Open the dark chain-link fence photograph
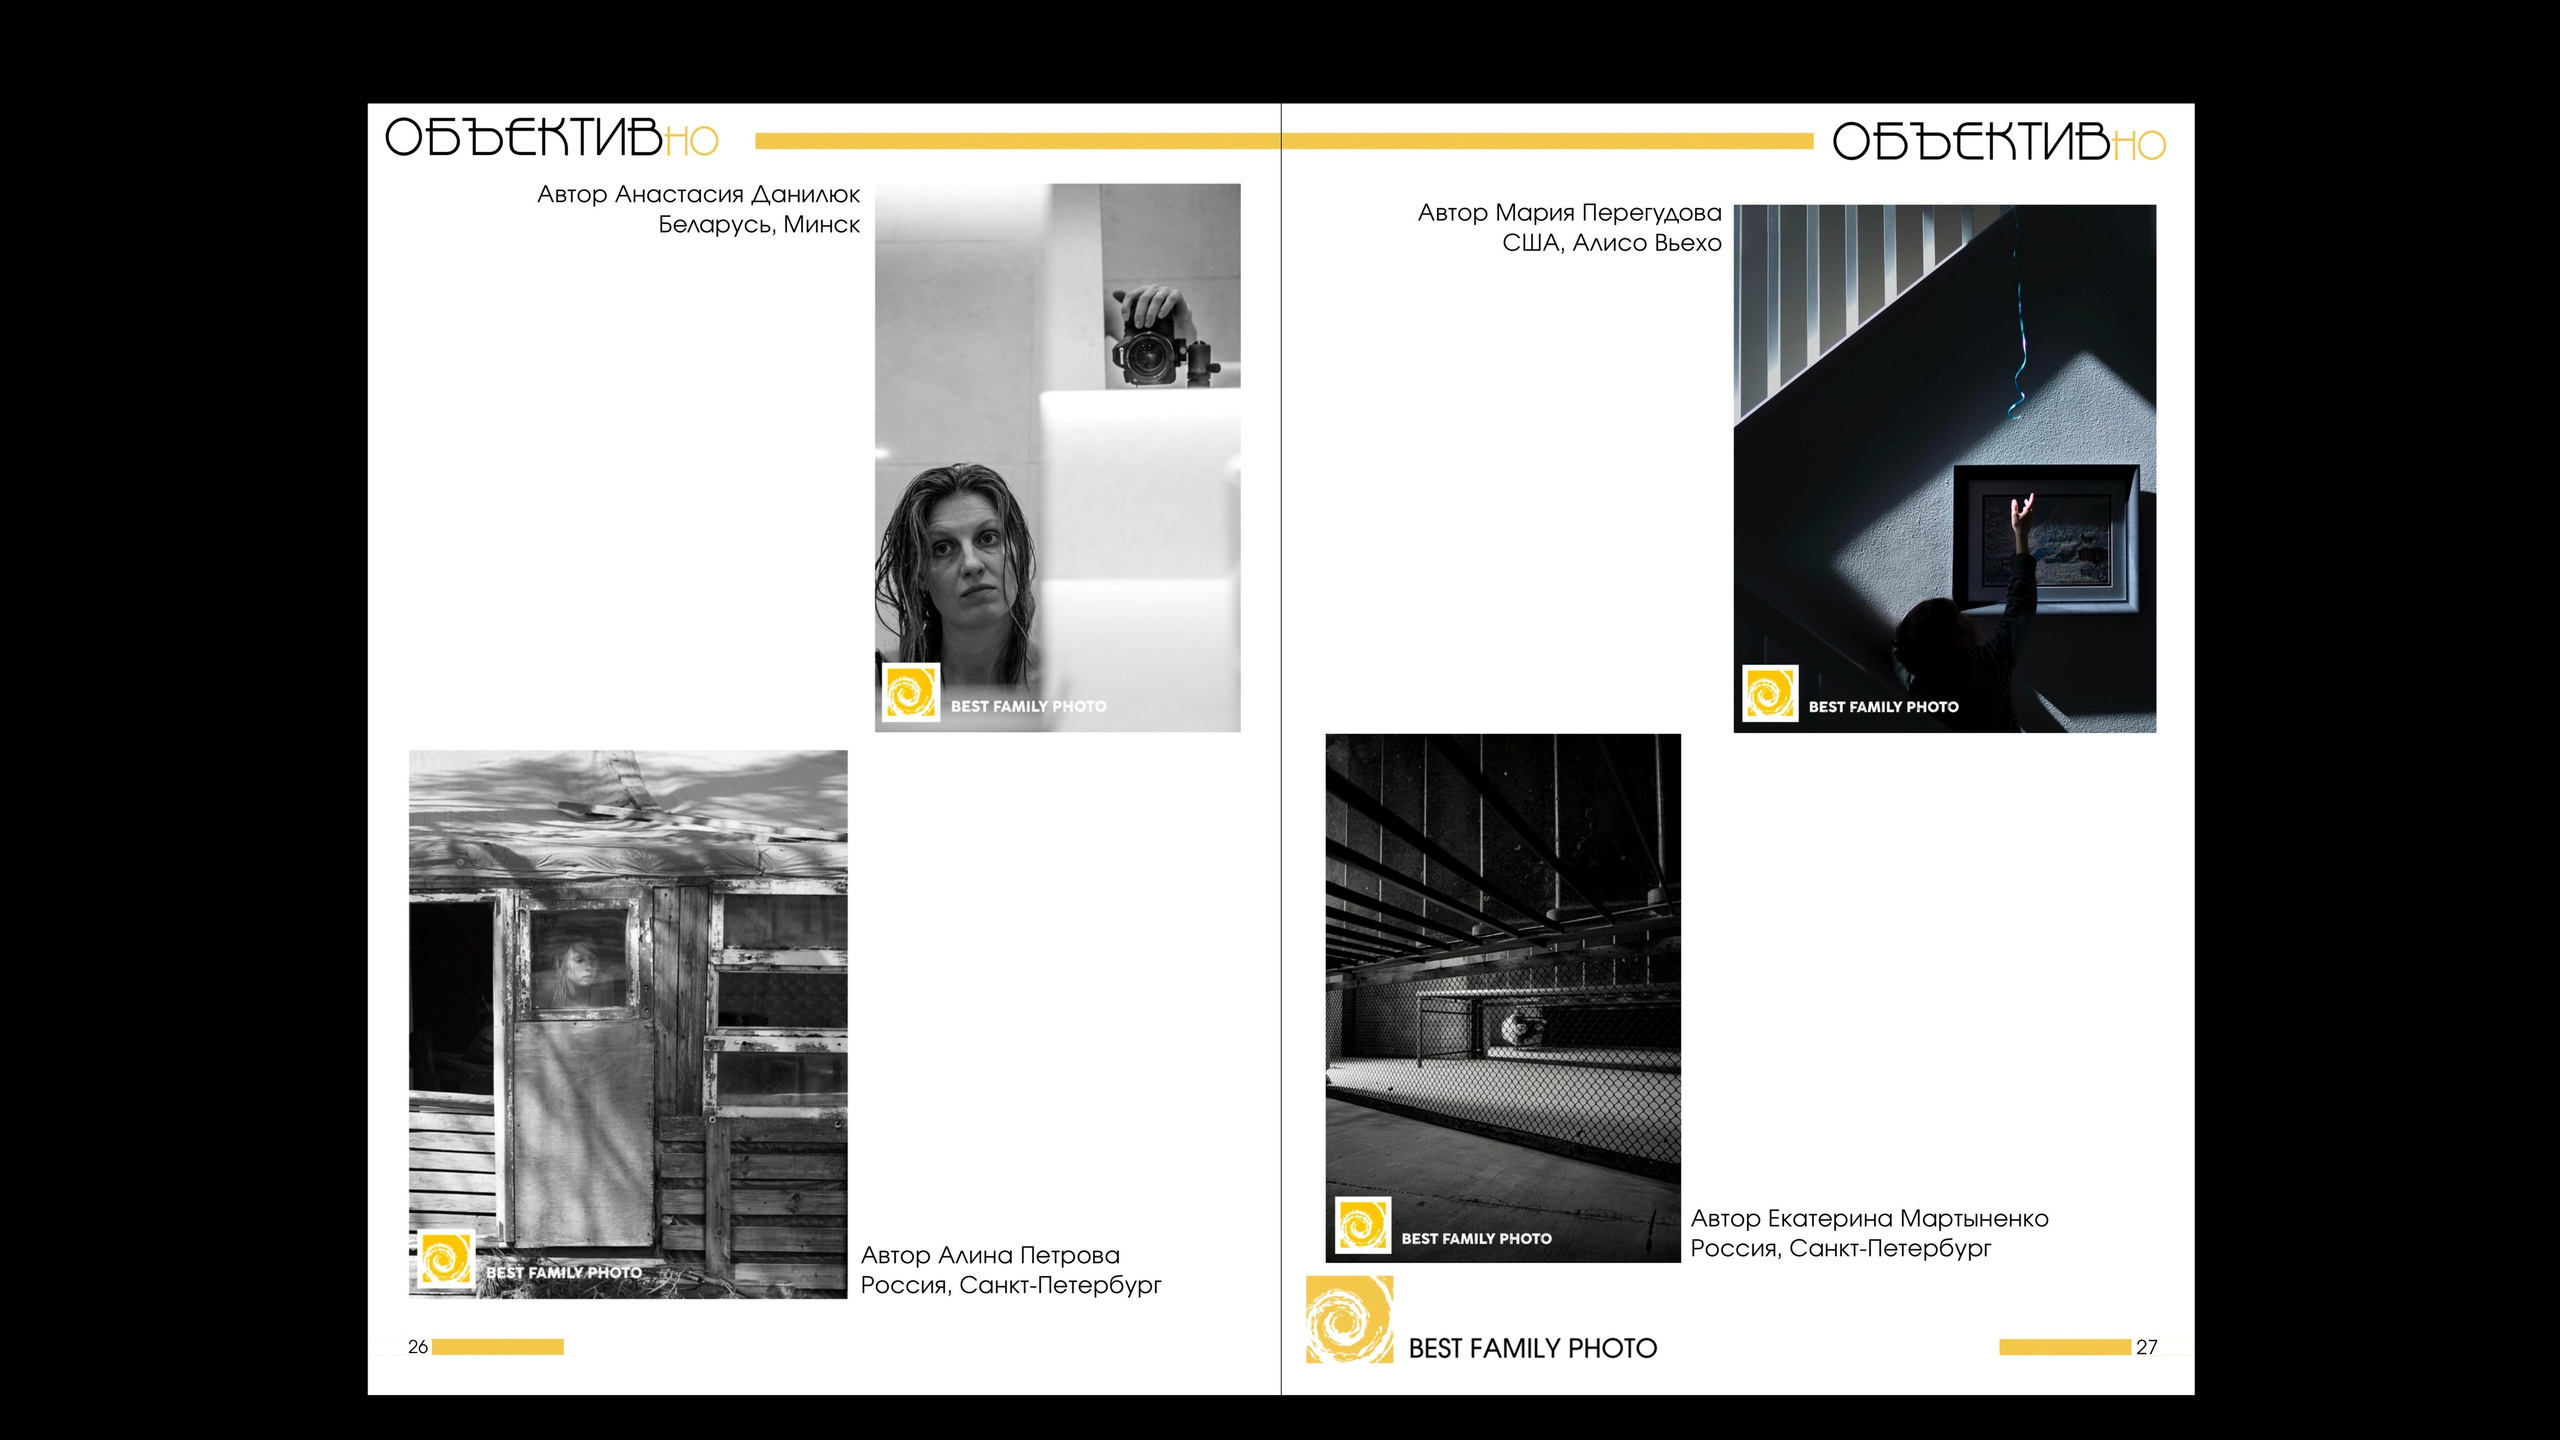2560x1440 pixels. tap(1502, 997)
